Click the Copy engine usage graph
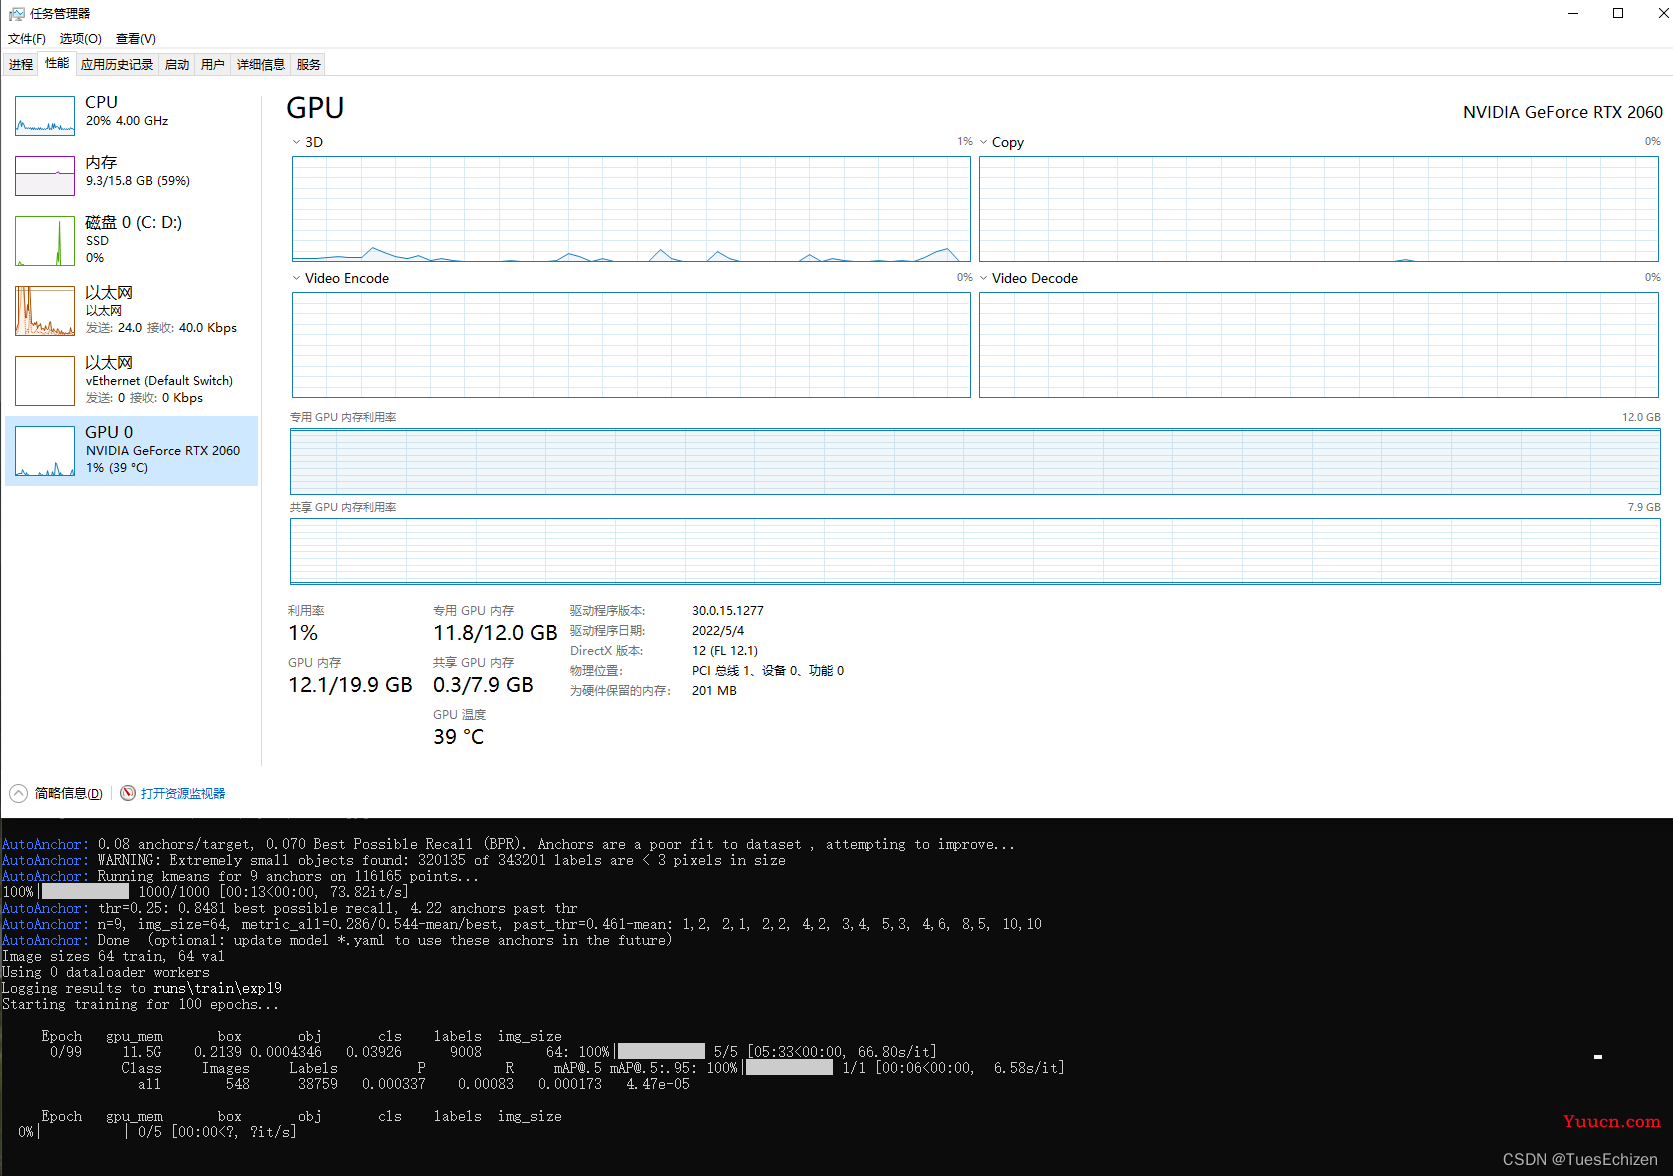Screen dimensions: 1673x1176 [1319, 209]
